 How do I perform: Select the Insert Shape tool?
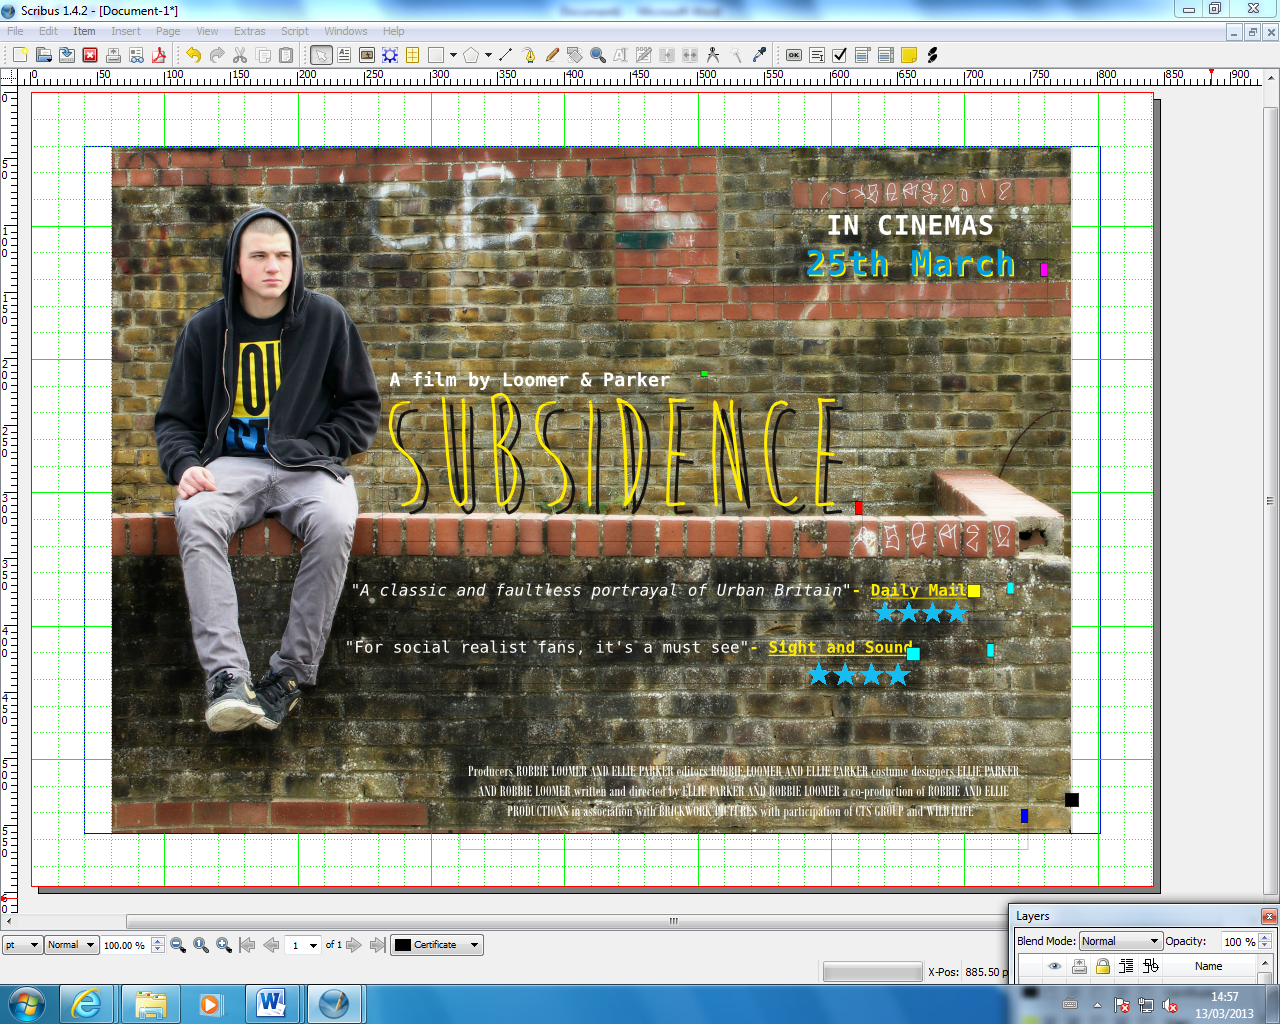click(436, 55)
